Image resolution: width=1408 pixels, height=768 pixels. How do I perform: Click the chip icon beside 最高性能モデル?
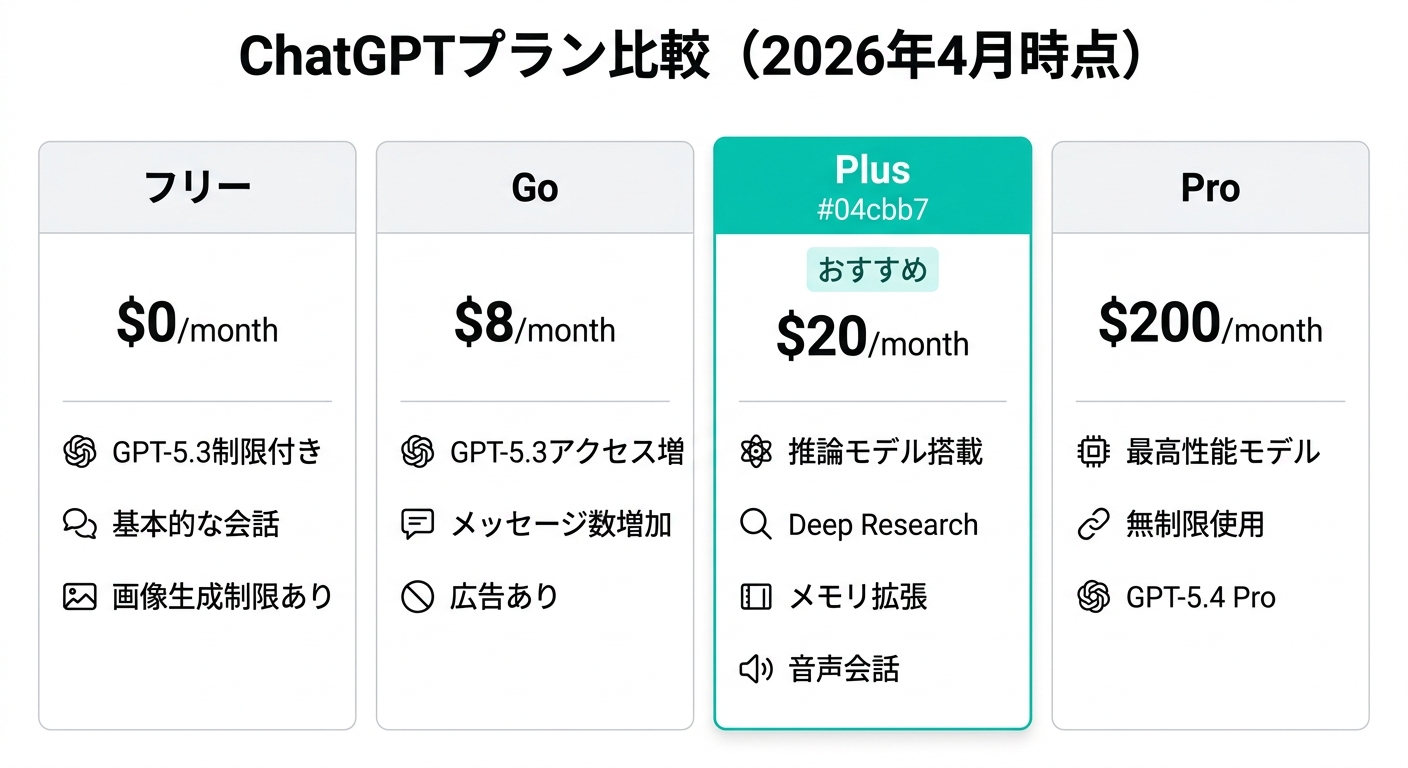[x=1093, y=452]
